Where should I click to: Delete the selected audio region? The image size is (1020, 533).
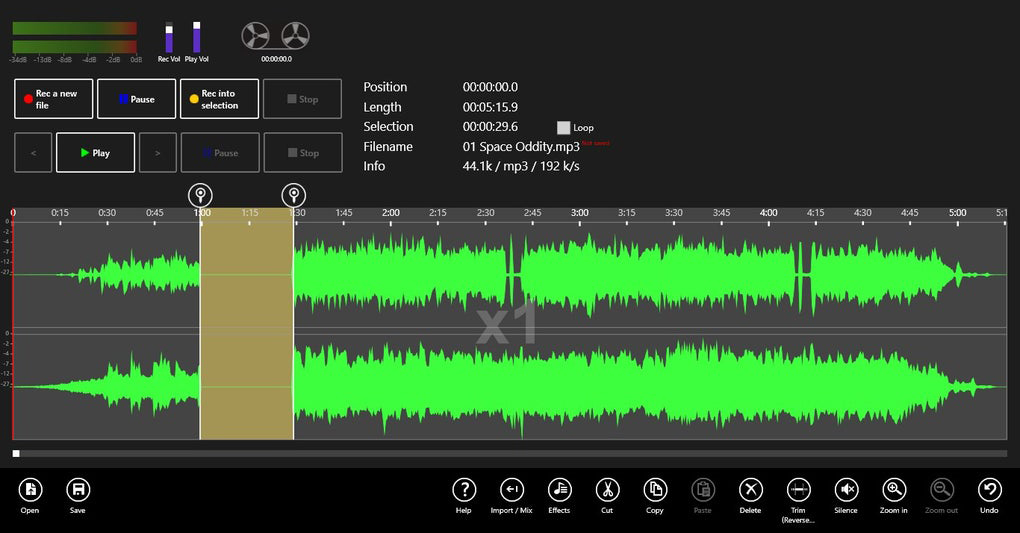[x=751, y=489]
